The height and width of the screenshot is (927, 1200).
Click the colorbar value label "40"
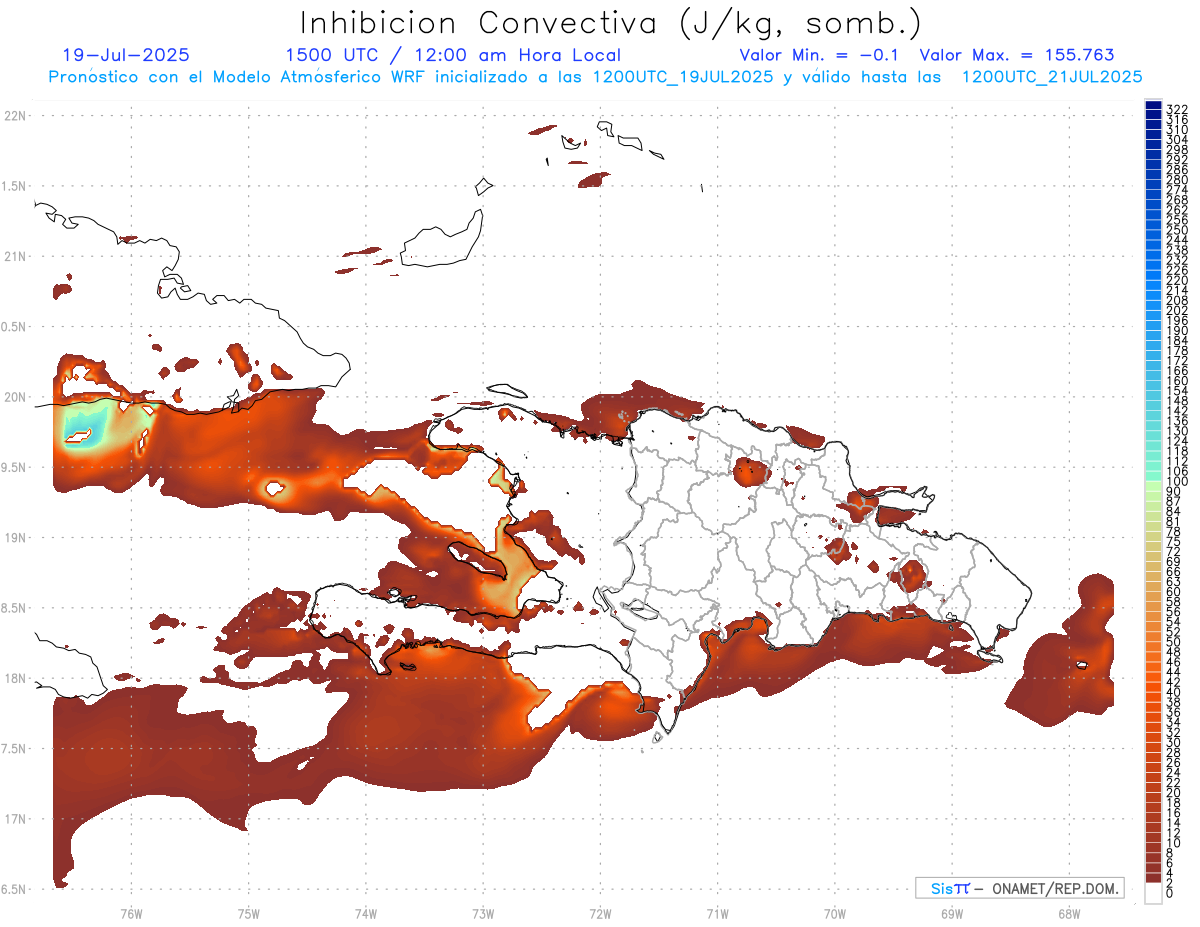tap(1174, 692)
